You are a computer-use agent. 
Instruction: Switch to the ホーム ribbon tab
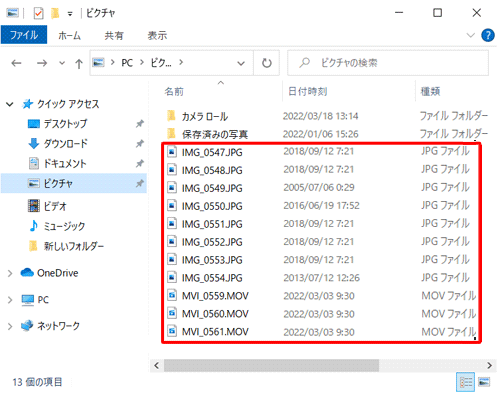(69, 35)
